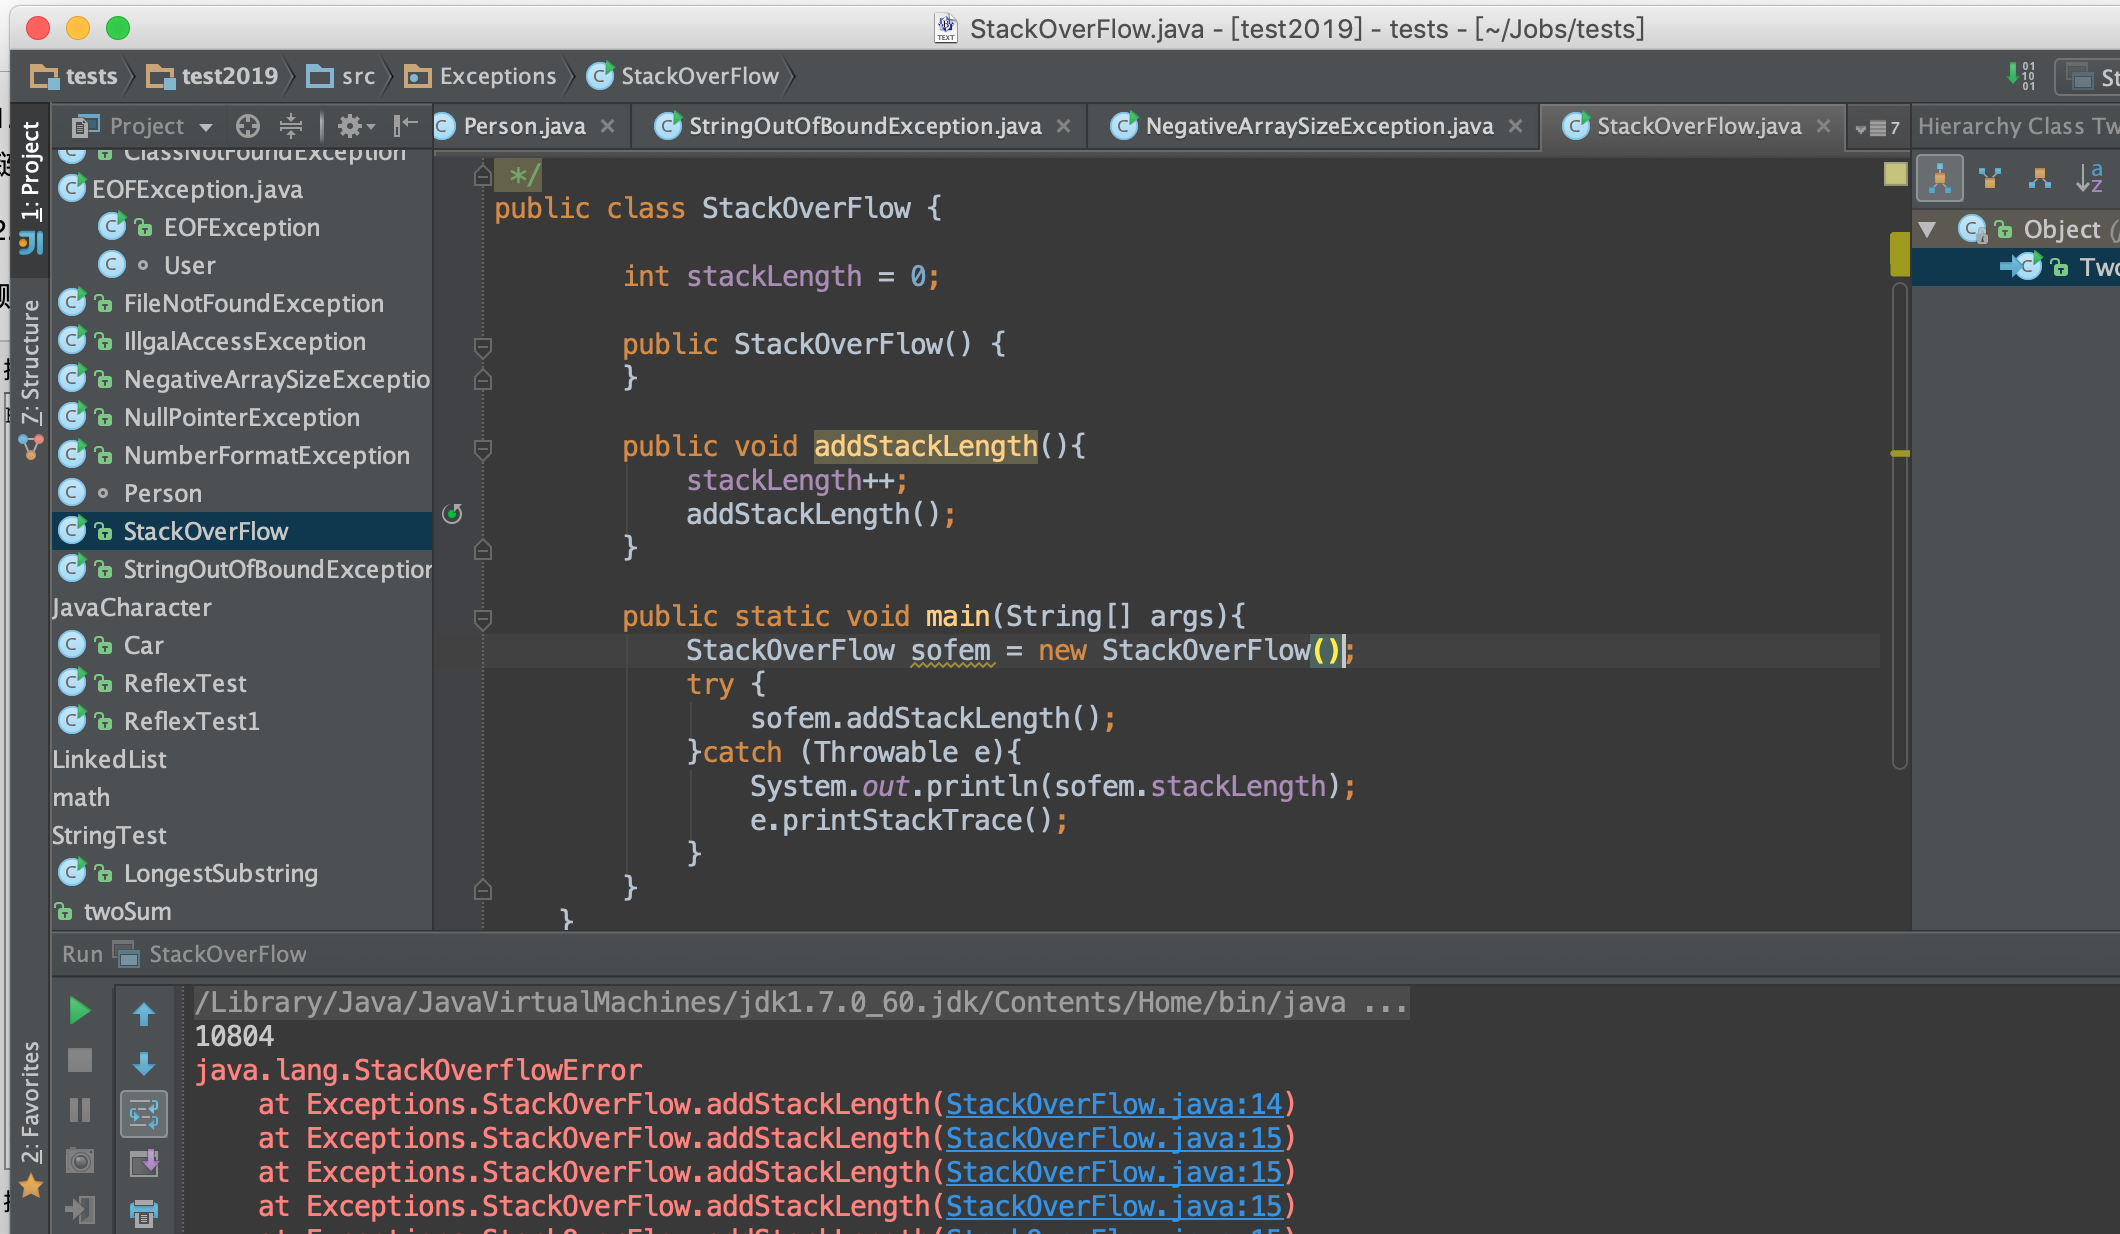Jump up the stack trace with the blue up arrow
2120x1234 pixels.
[144, 1014]
